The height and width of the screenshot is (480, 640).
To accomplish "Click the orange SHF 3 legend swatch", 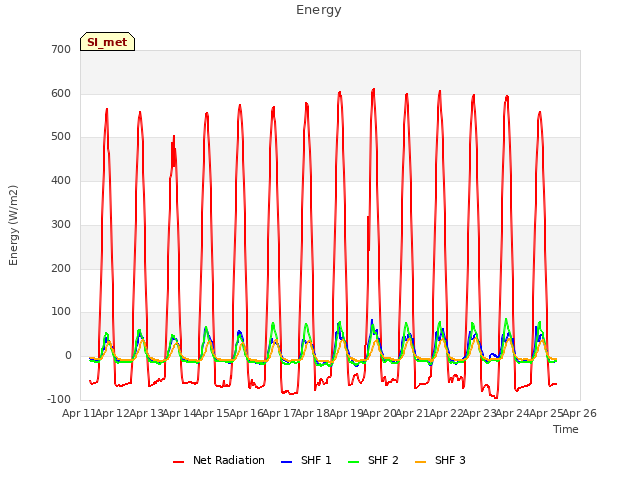I will [420, 462].
